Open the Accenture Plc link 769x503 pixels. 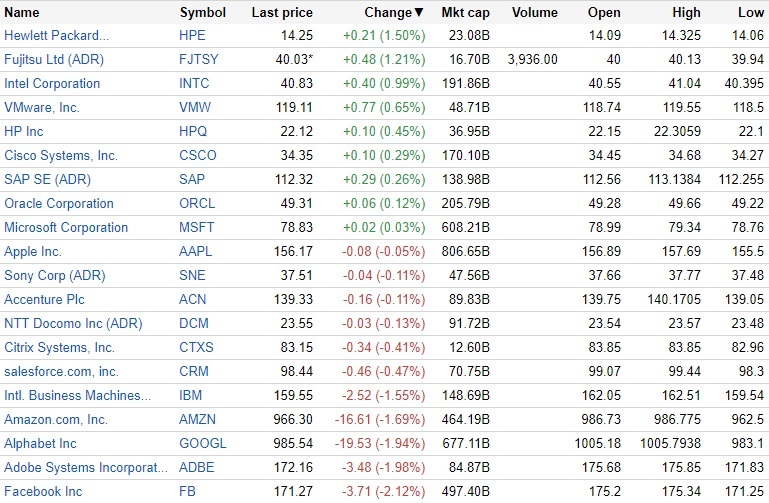pos(45,299)
